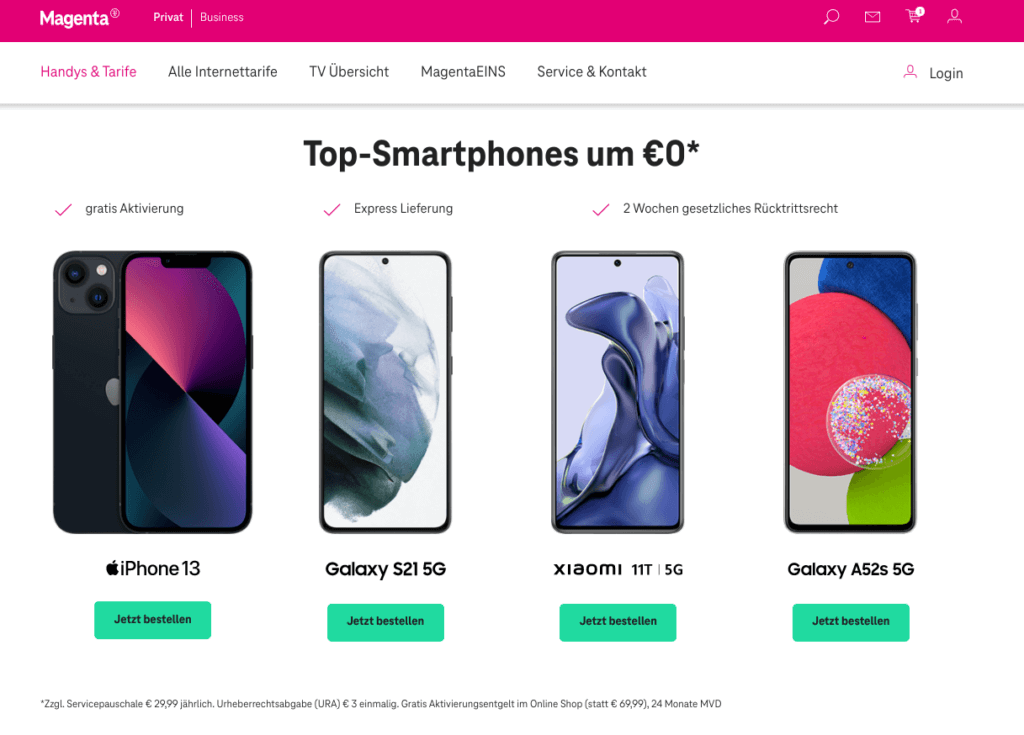This screenshot has height=735, width=1024.
Task: Order the iPhone 13 with Jetzt bestellen
Action: point(153,620)
